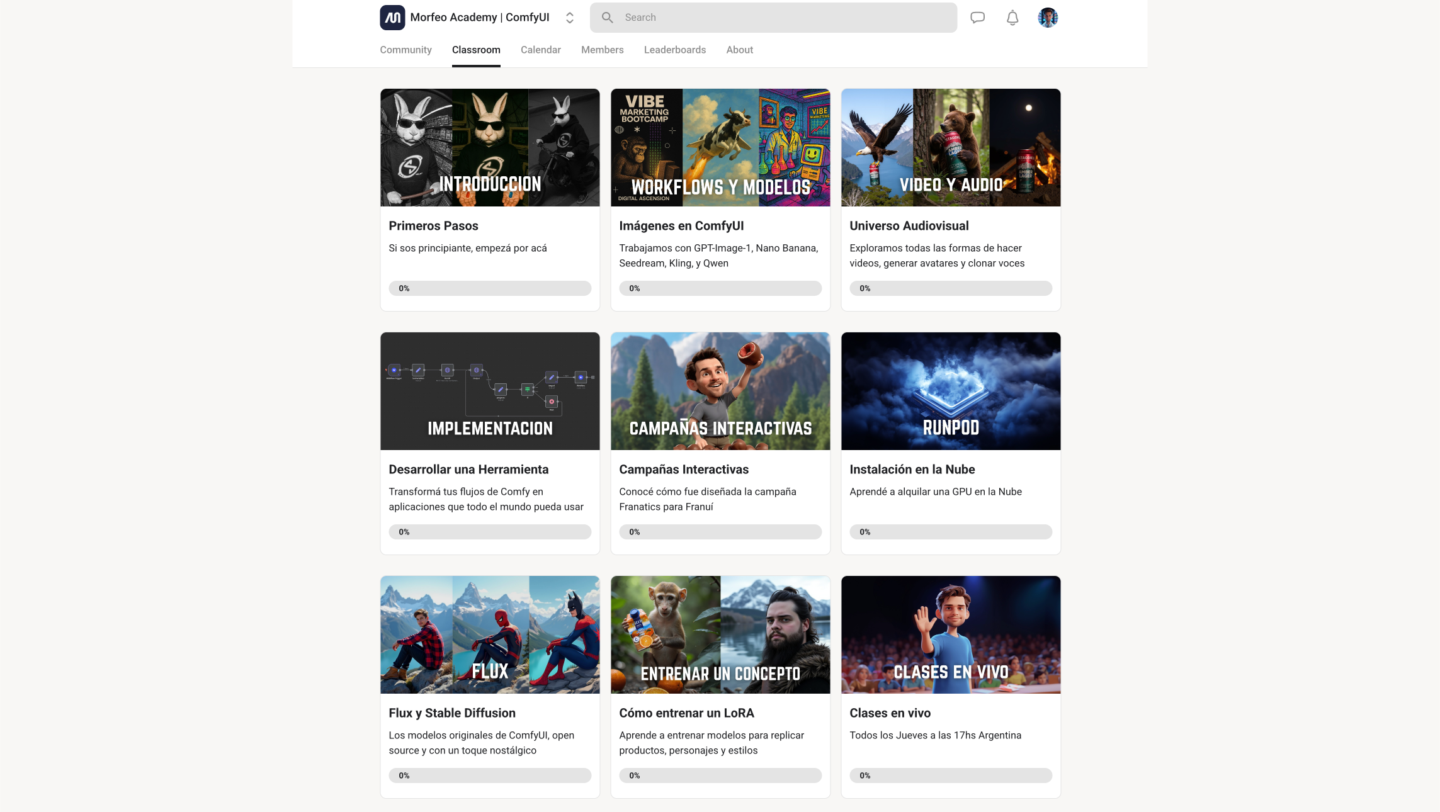Open the Entrenar un Concepto thumbnail
Image resolution: width=1440 pixels, height=812 pixels.
(720, 635)
